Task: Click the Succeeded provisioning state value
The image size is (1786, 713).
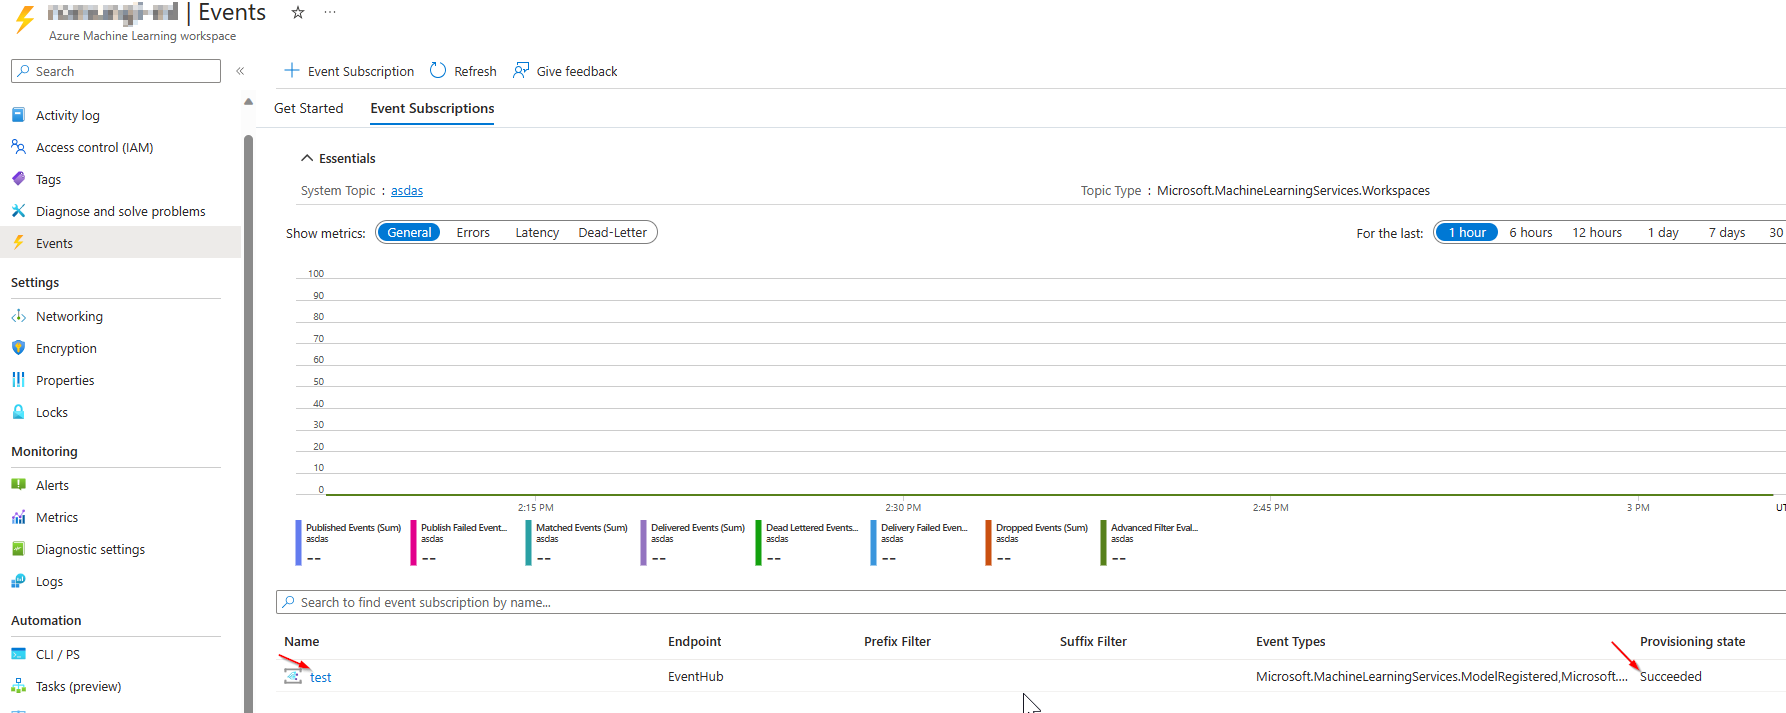Action: tap(1671, 676)
